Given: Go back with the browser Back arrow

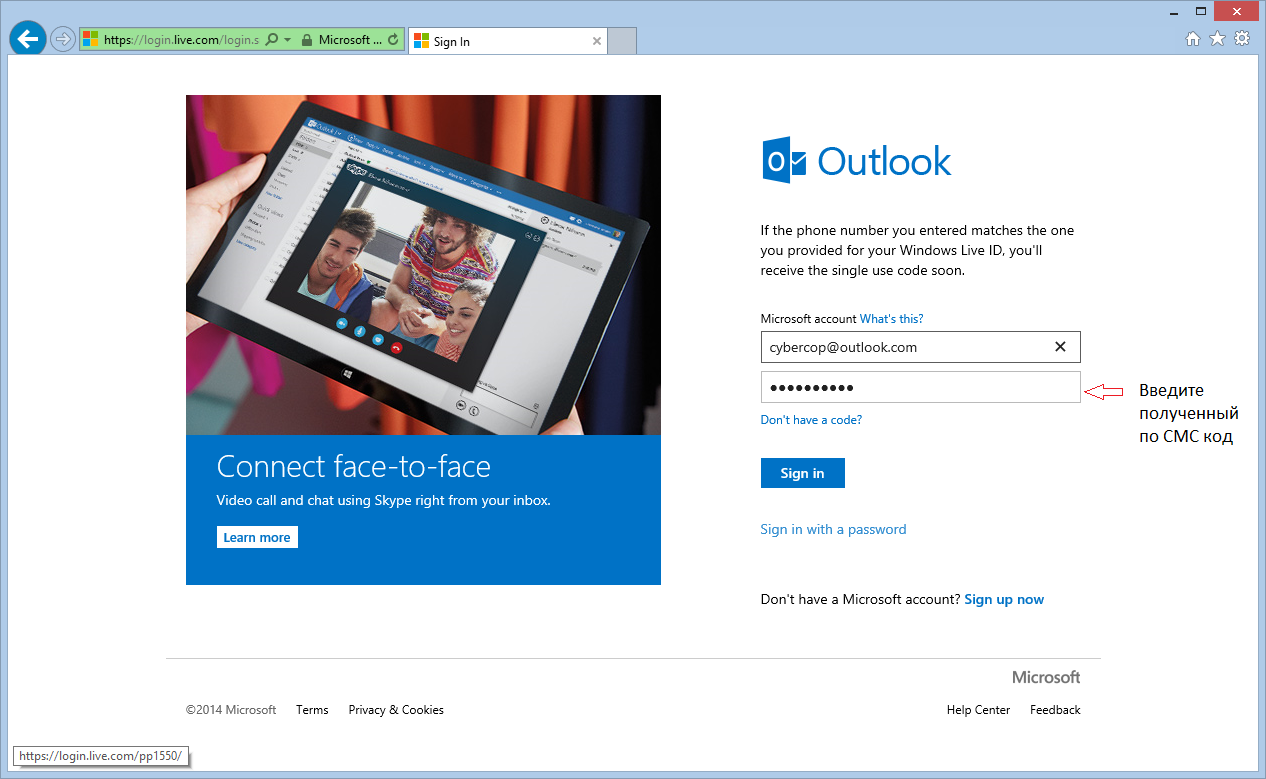Looking at the screenshot, I should tap(28, 39).
